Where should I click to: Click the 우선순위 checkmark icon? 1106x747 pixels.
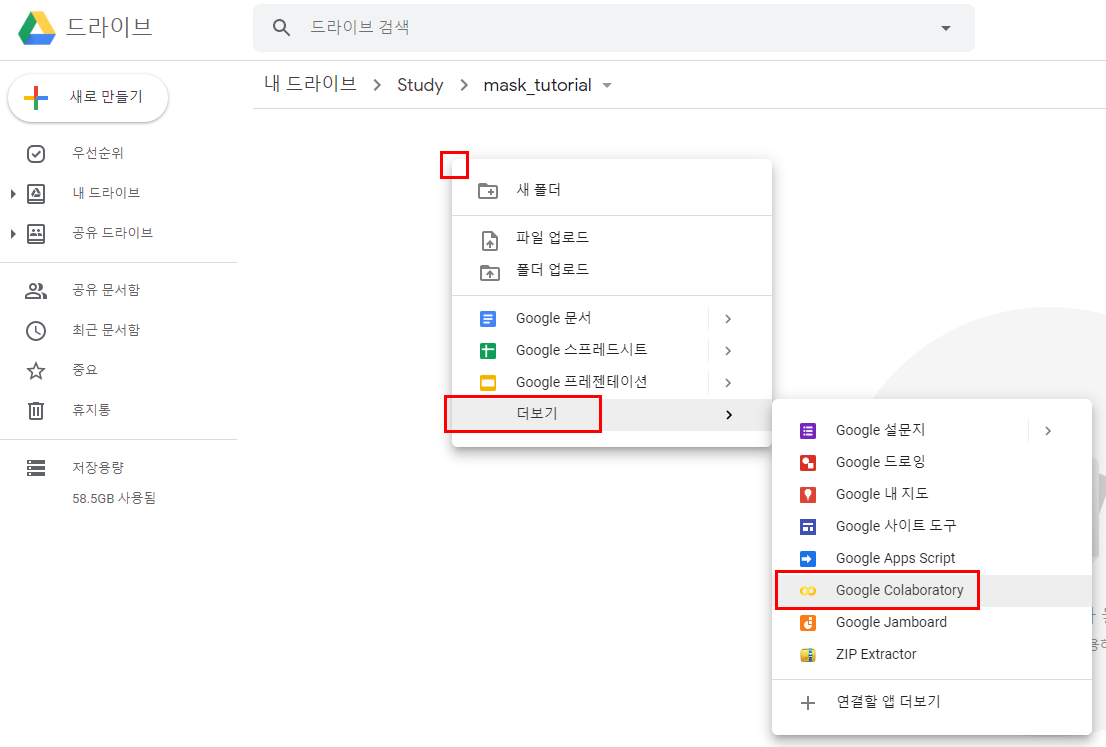pos(36,154)
